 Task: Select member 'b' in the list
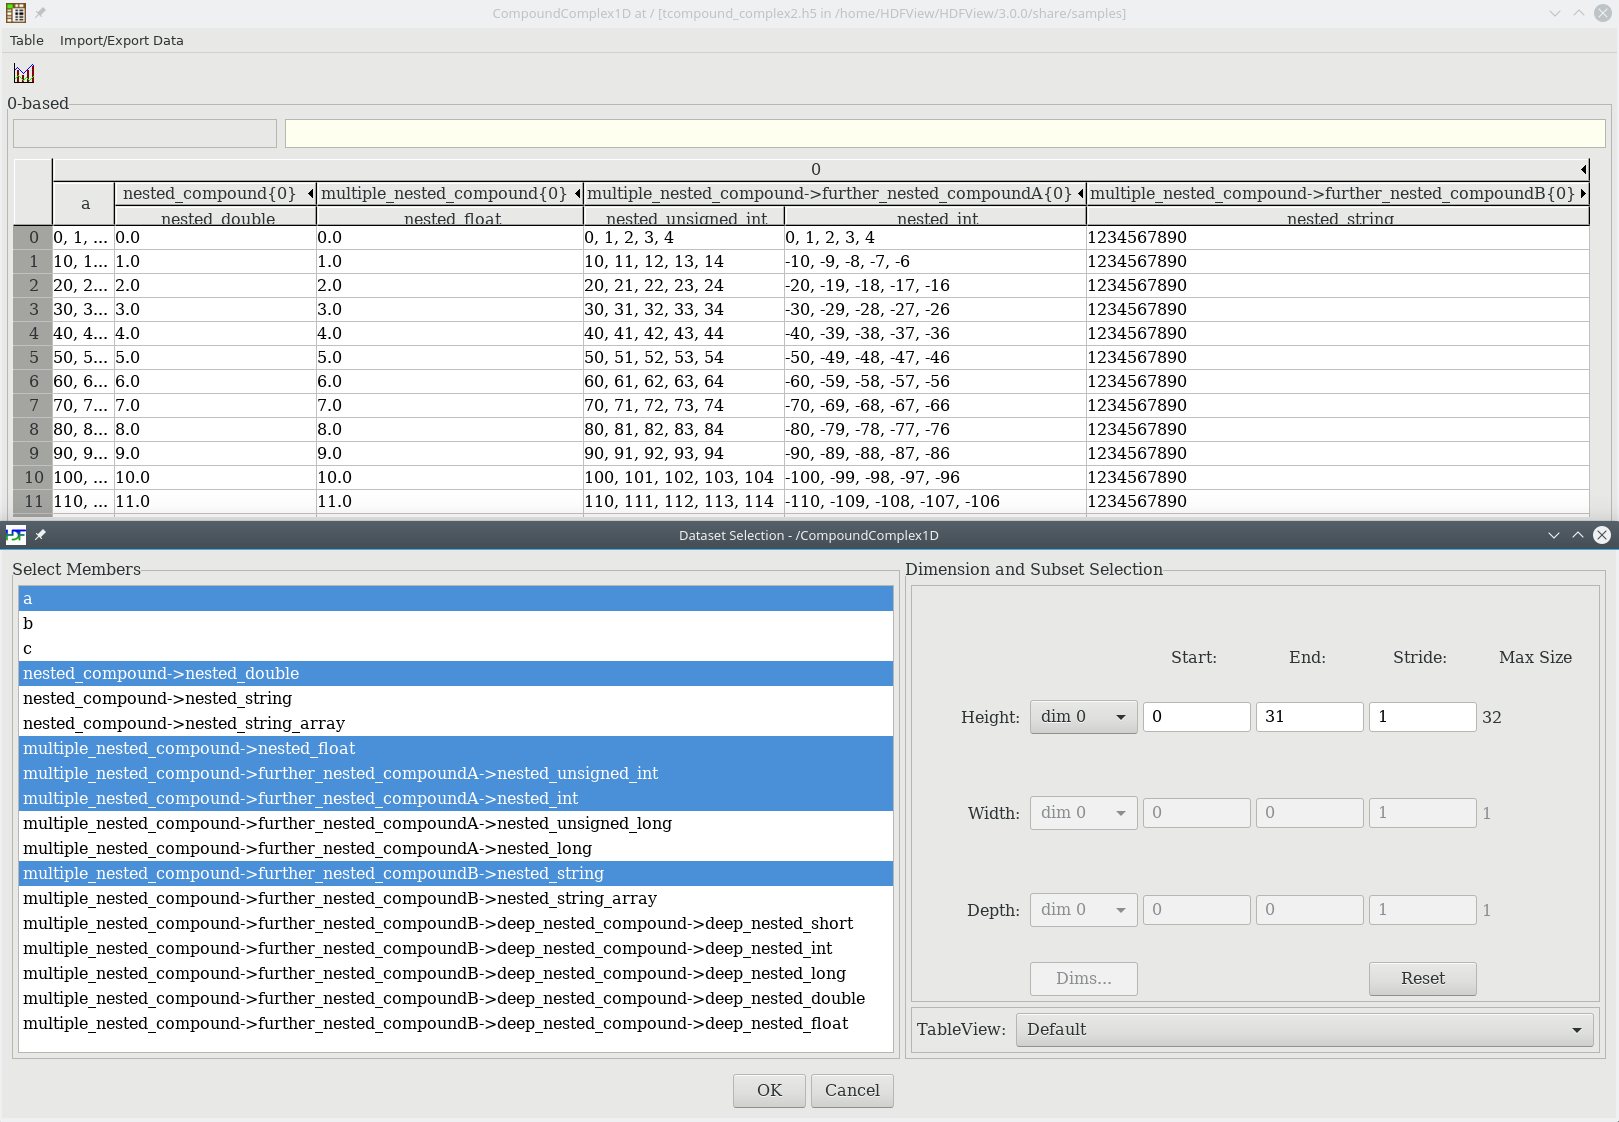click(456, 624)
